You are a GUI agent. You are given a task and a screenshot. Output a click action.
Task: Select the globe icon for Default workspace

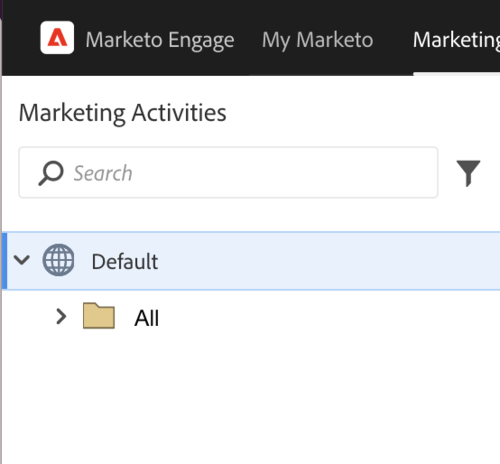pos(58,260)
